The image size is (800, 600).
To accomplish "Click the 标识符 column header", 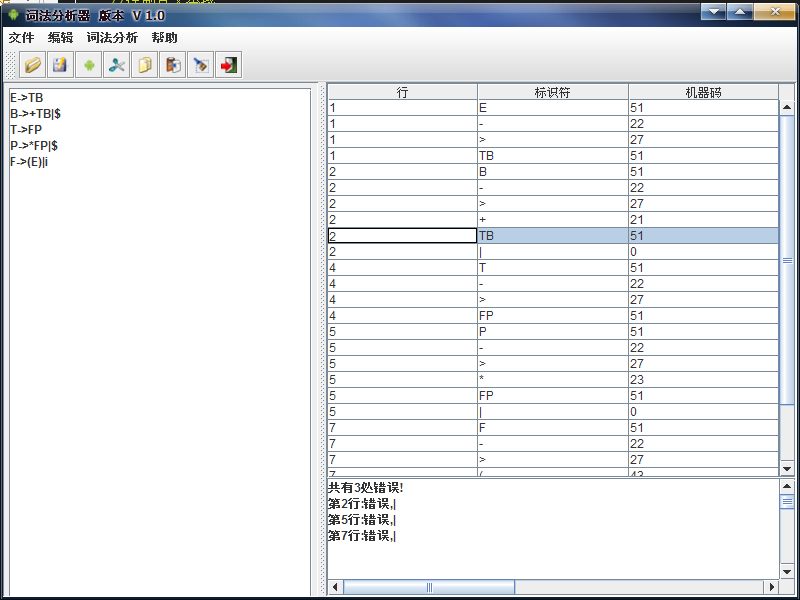I will 553,92.
